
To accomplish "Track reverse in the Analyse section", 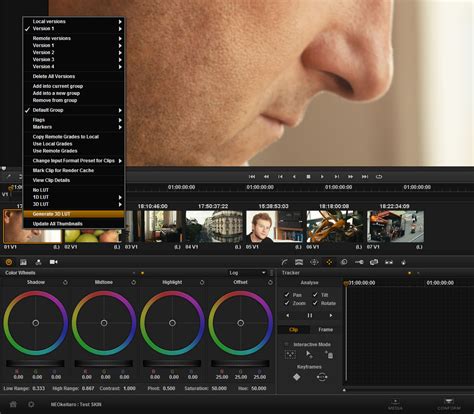I will (x=288, y=315).
